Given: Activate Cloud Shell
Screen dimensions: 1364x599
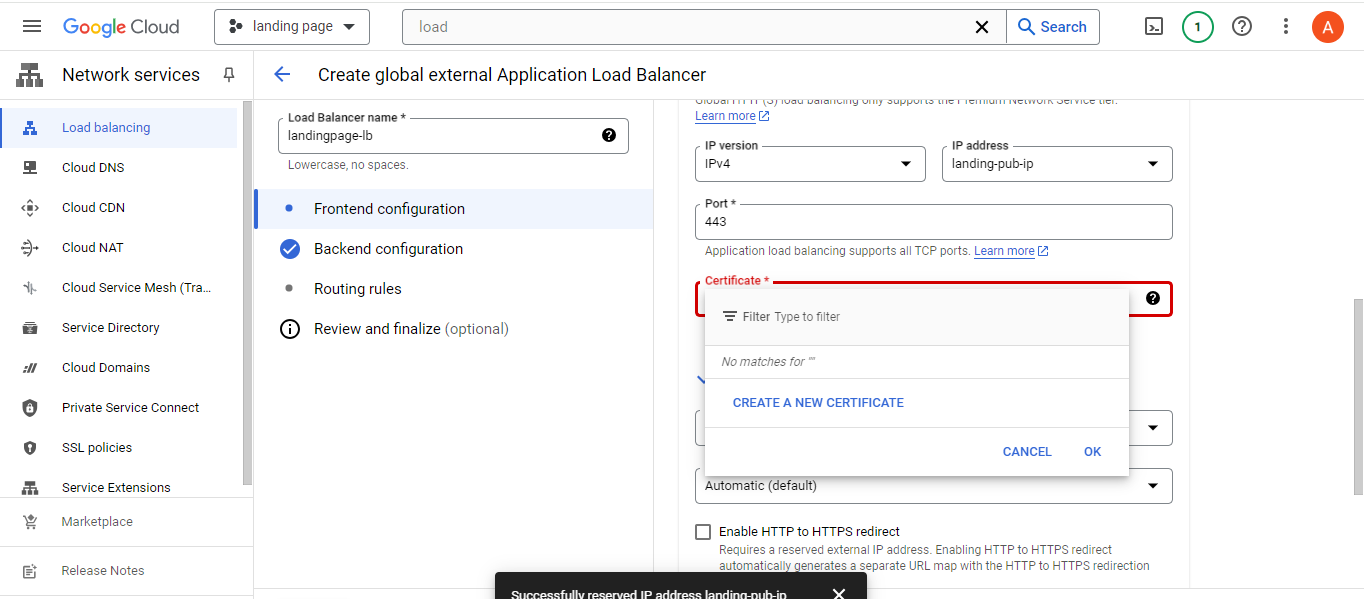Looking at the screenshot, I should coord(1153,26).
